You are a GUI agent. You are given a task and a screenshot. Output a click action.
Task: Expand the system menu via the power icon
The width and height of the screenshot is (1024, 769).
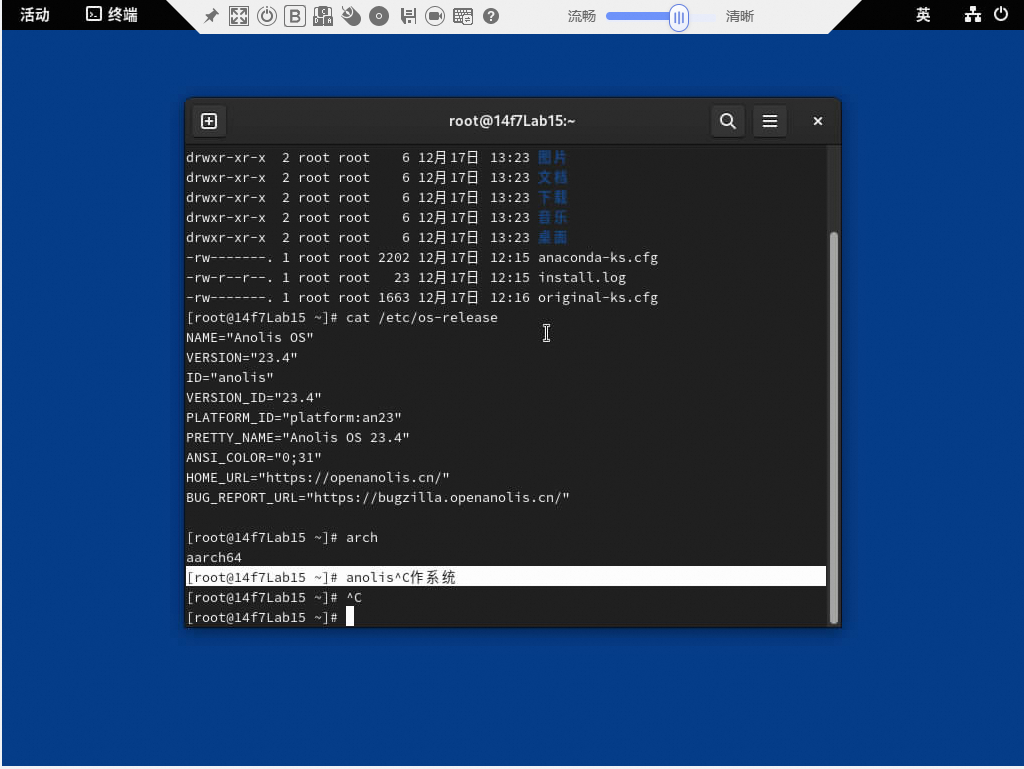tap(1000, 15)
